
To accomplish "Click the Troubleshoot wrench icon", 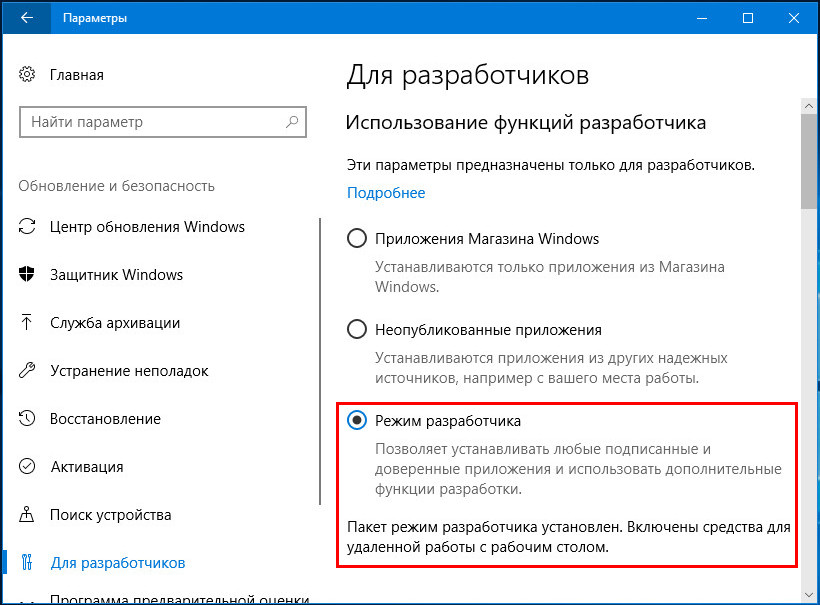I will (x=27, y=370).
